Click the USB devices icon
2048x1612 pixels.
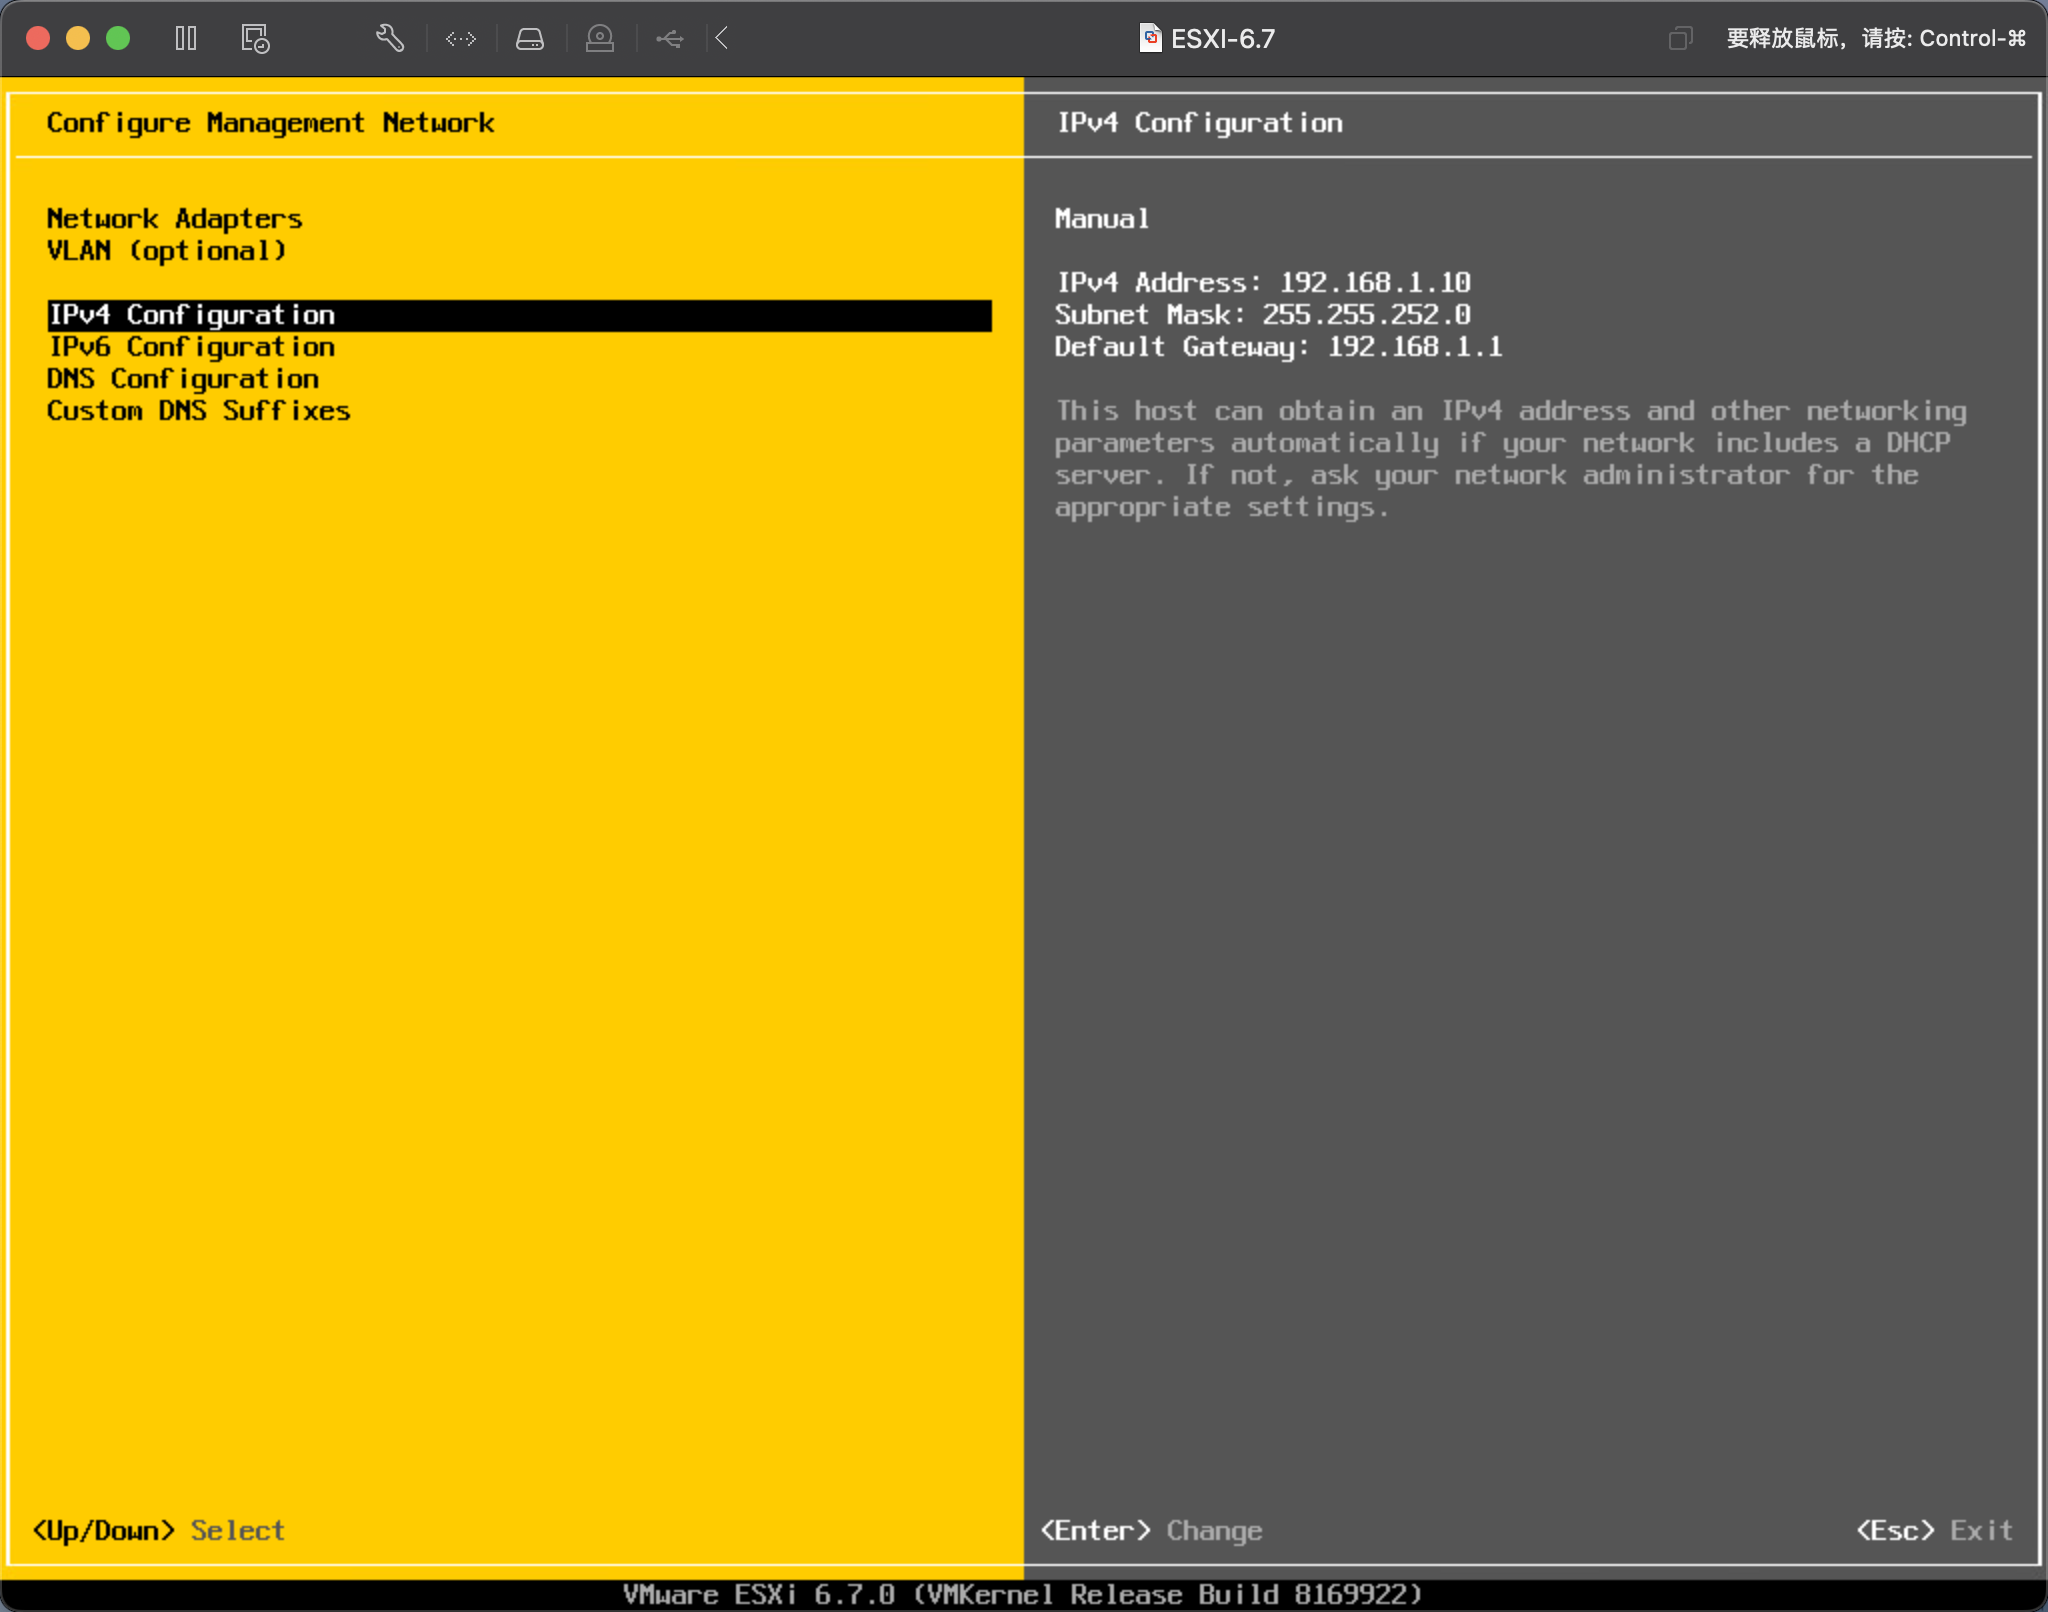(x=669, y=38)
